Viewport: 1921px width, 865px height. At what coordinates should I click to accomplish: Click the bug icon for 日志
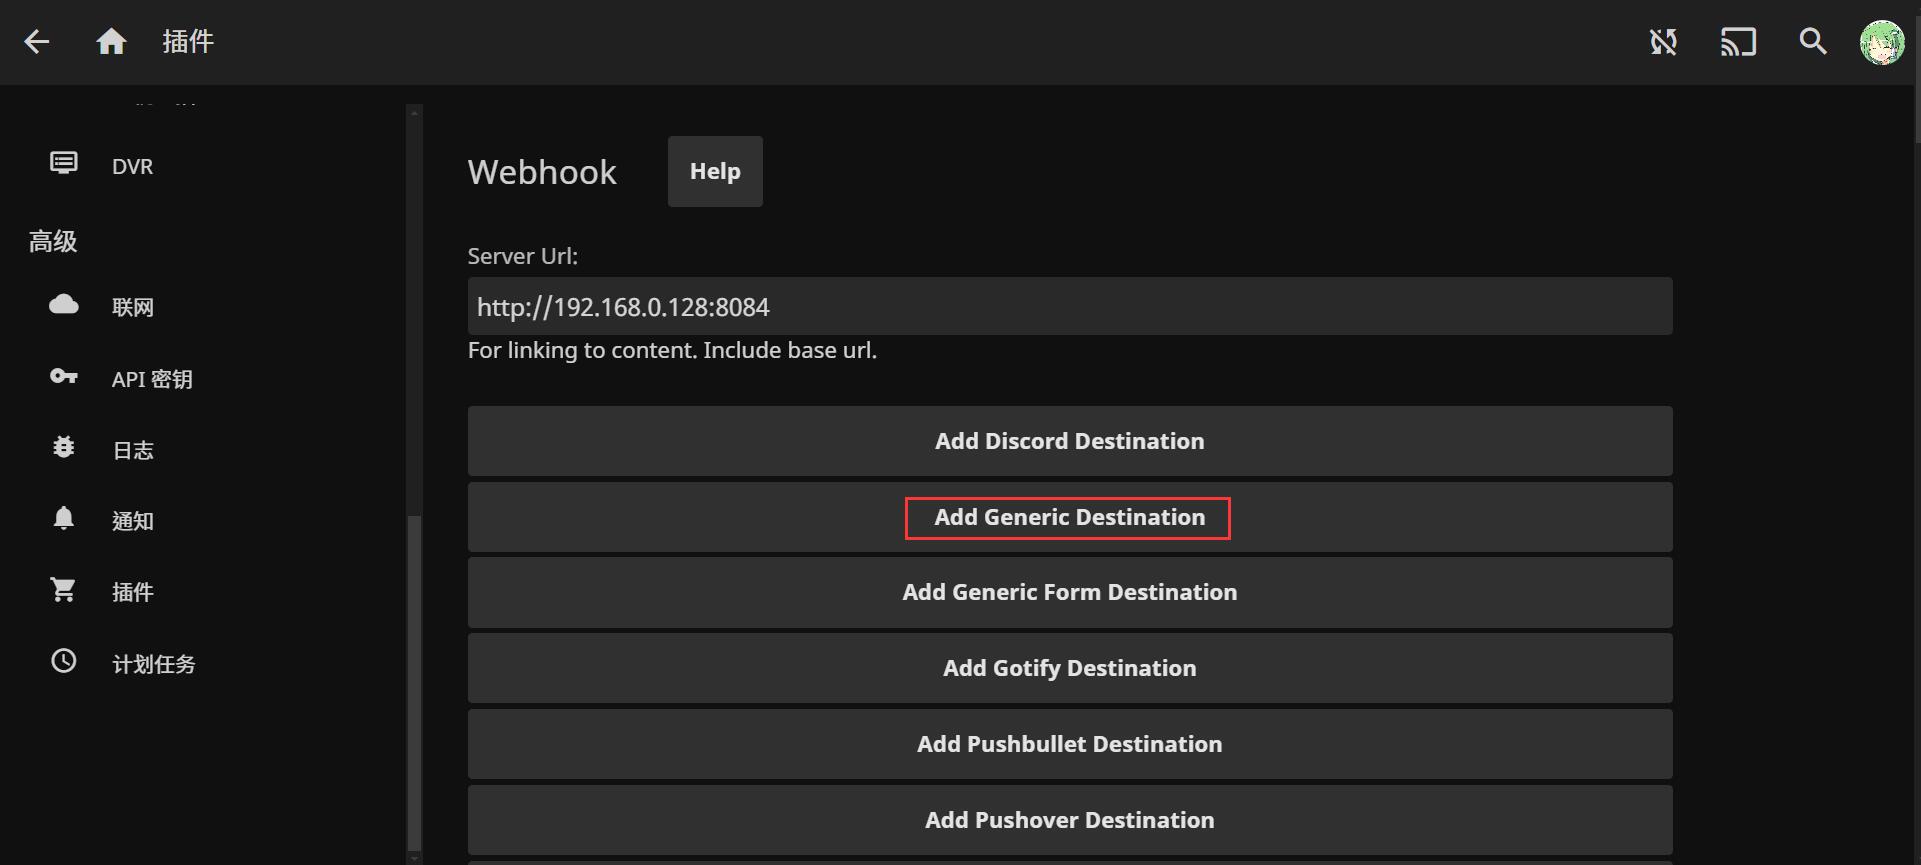pos(64,448)
